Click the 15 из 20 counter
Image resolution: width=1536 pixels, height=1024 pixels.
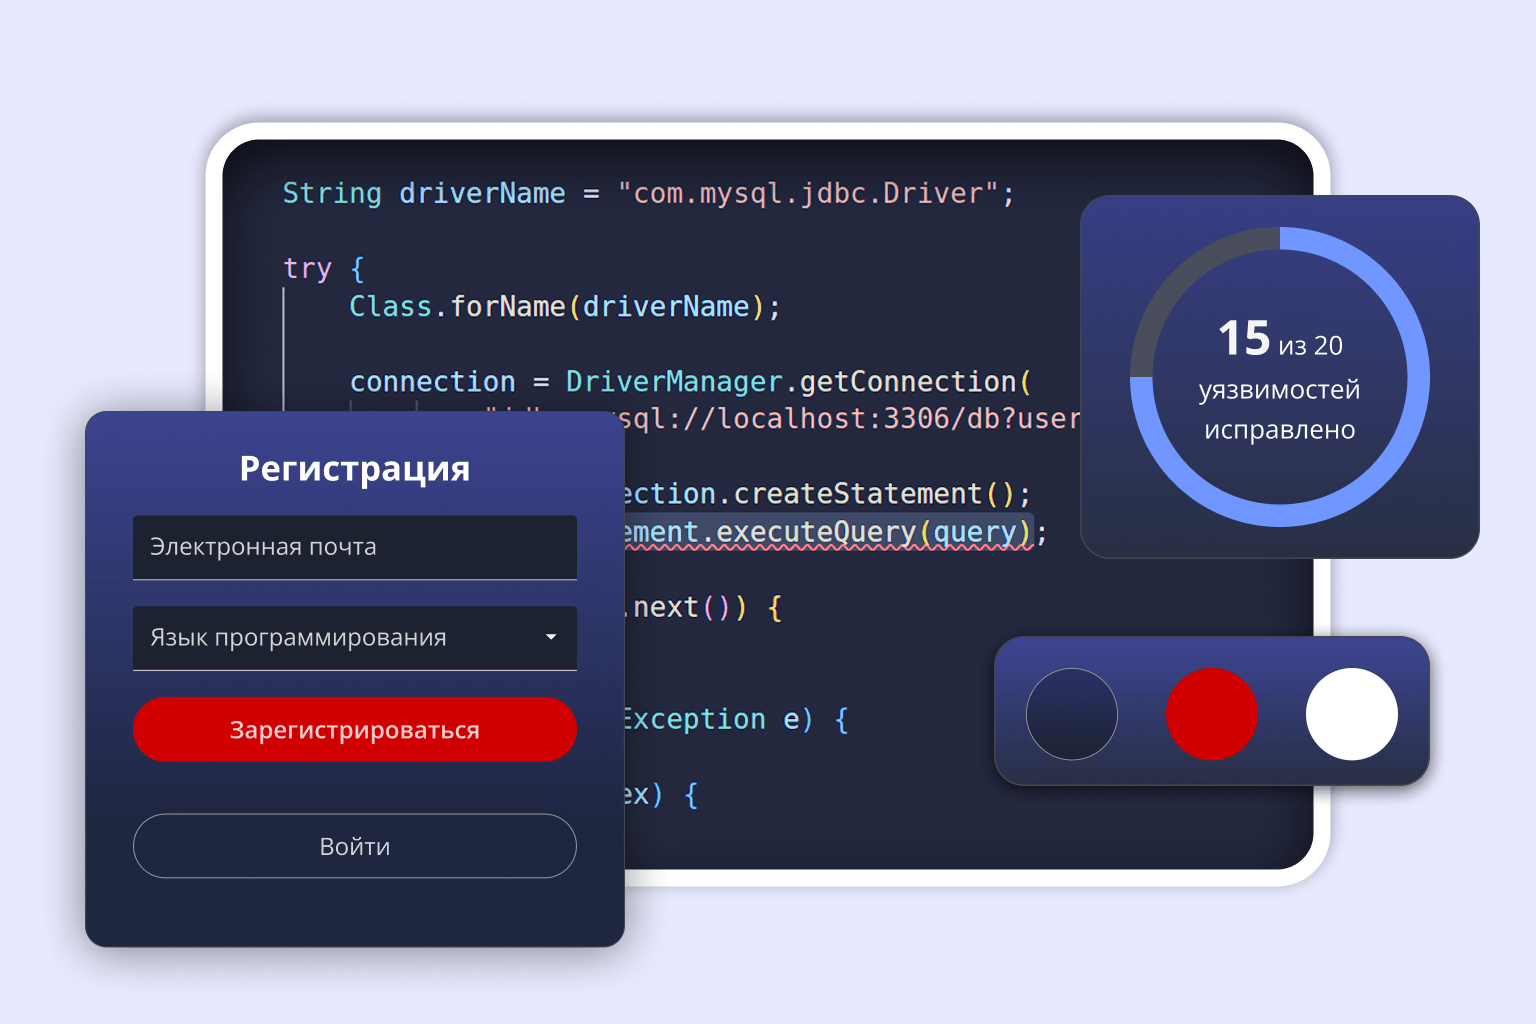[x=1279, y=340]
